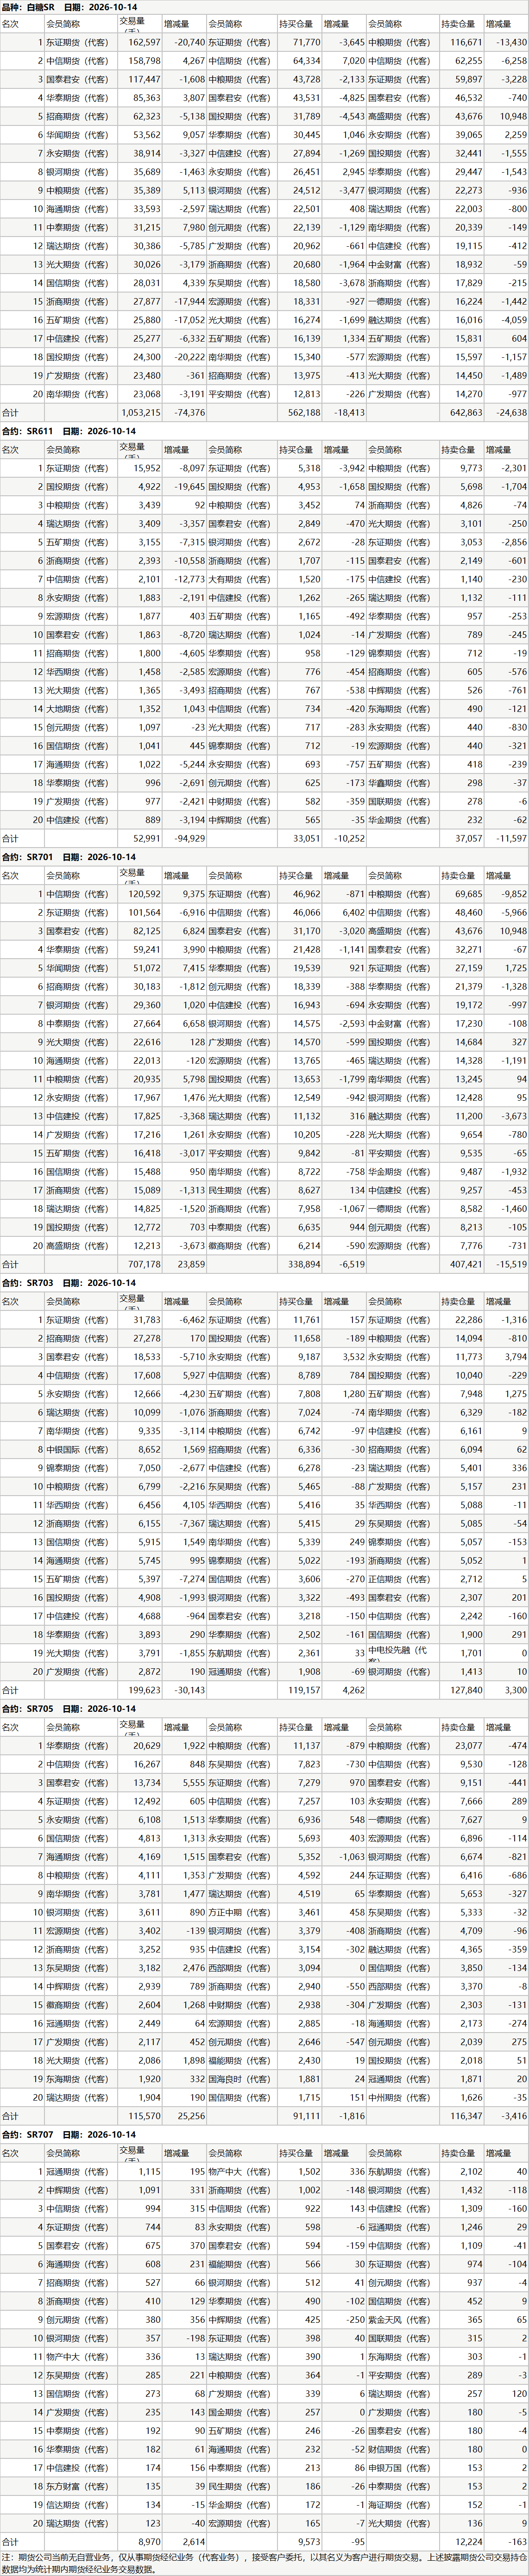This screenshot has width=529, height=2576.
Task: Click long position value 71,770
Action: (307, 42)
